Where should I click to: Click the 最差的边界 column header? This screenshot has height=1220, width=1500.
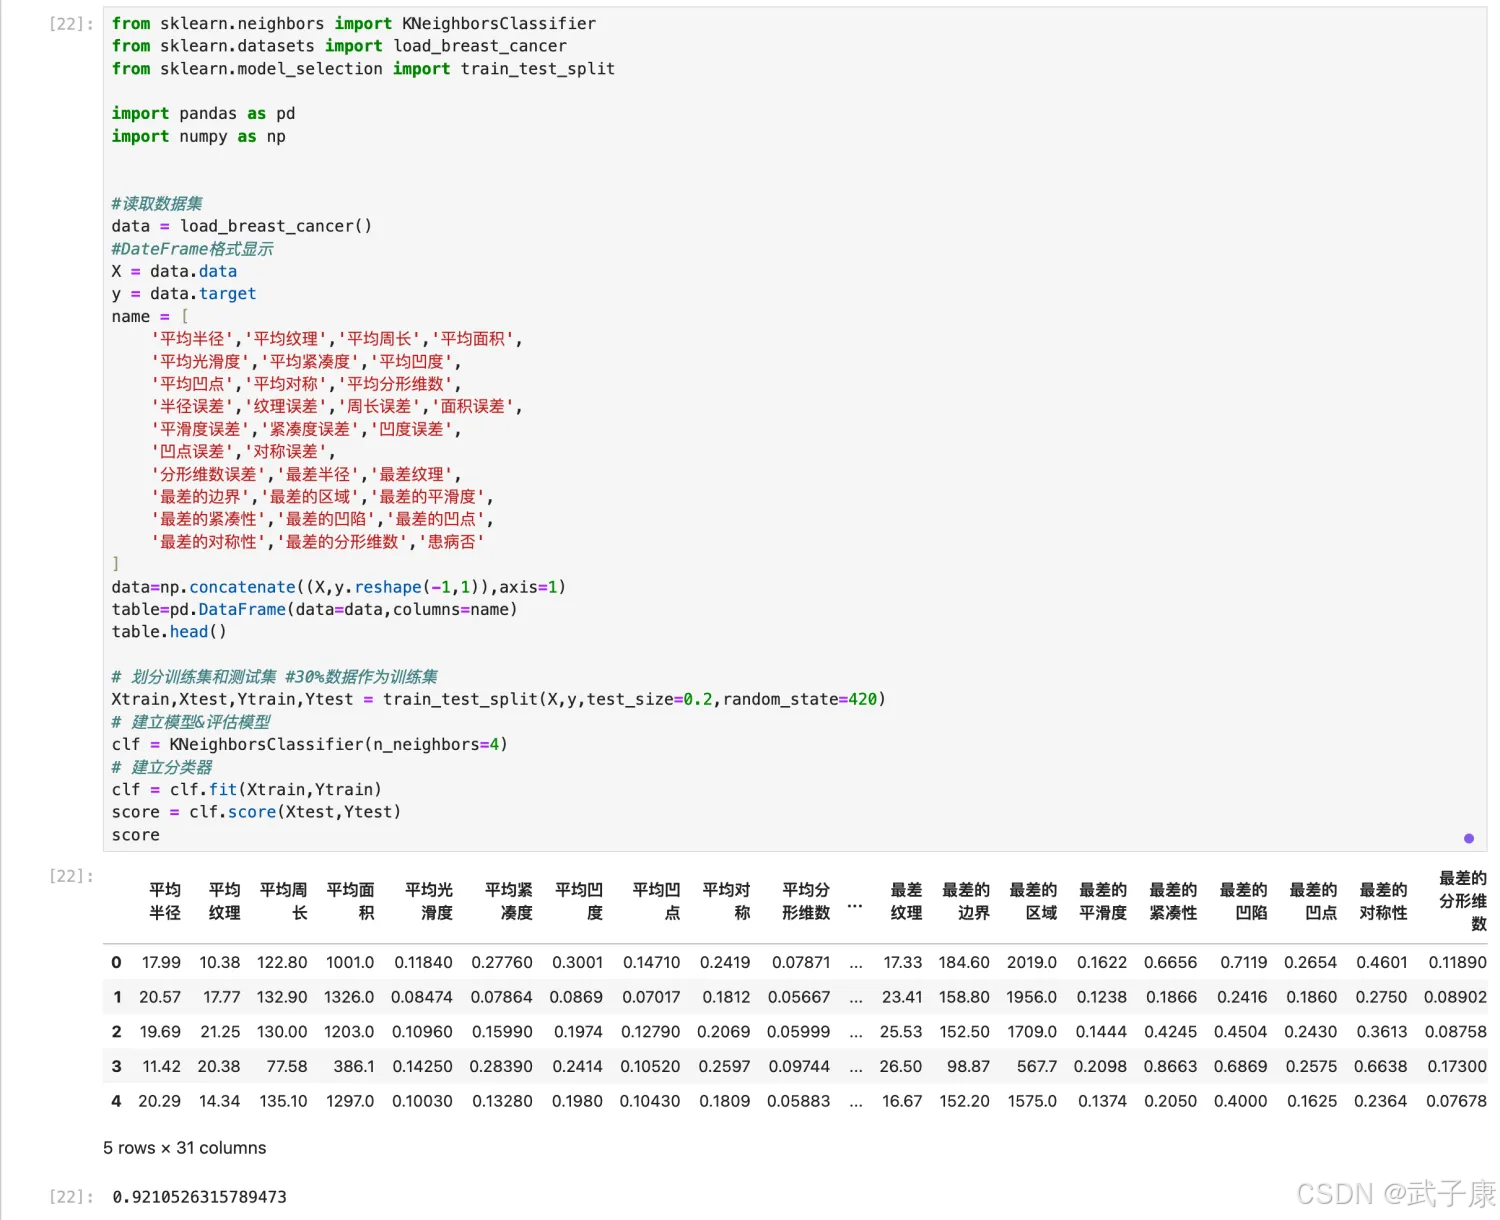pyautogui.click(x=966, y=901)
